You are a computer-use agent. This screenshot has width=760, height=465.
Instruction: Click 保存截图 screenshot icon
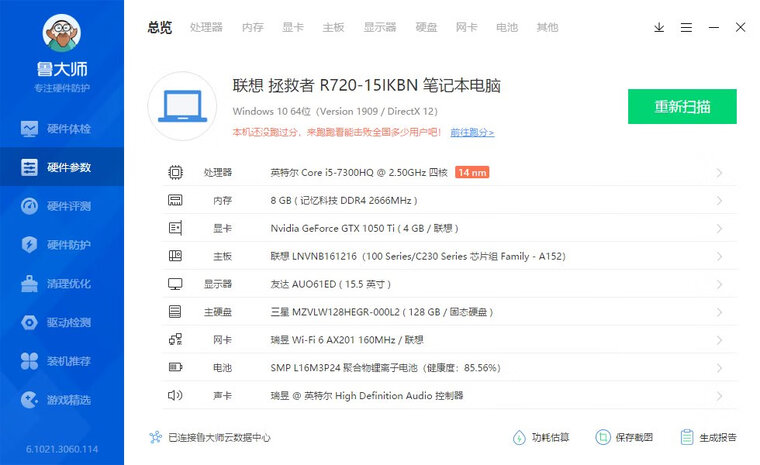tap(603, 437)
